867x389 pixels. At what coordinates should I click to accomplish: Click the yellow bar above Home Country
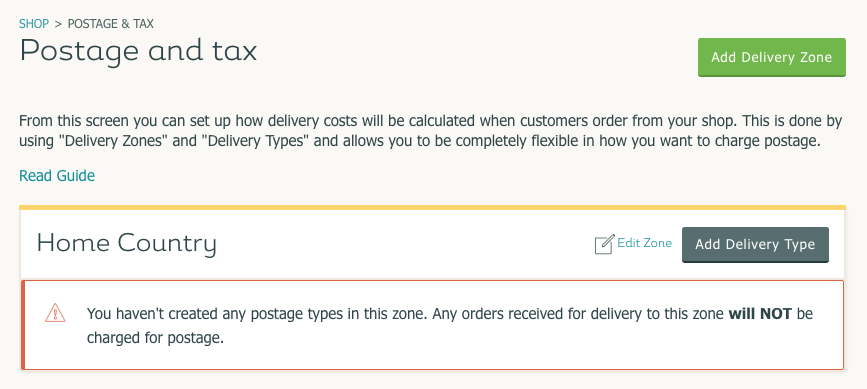[x=432, y=208]
